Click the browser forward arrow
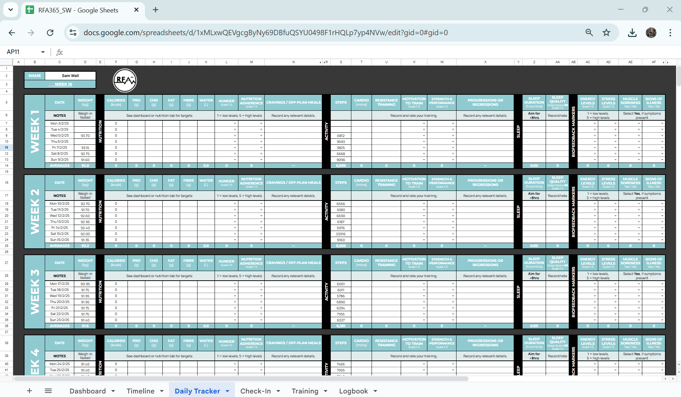This screenshot has width=681, height=397. [x=30, y=33]
